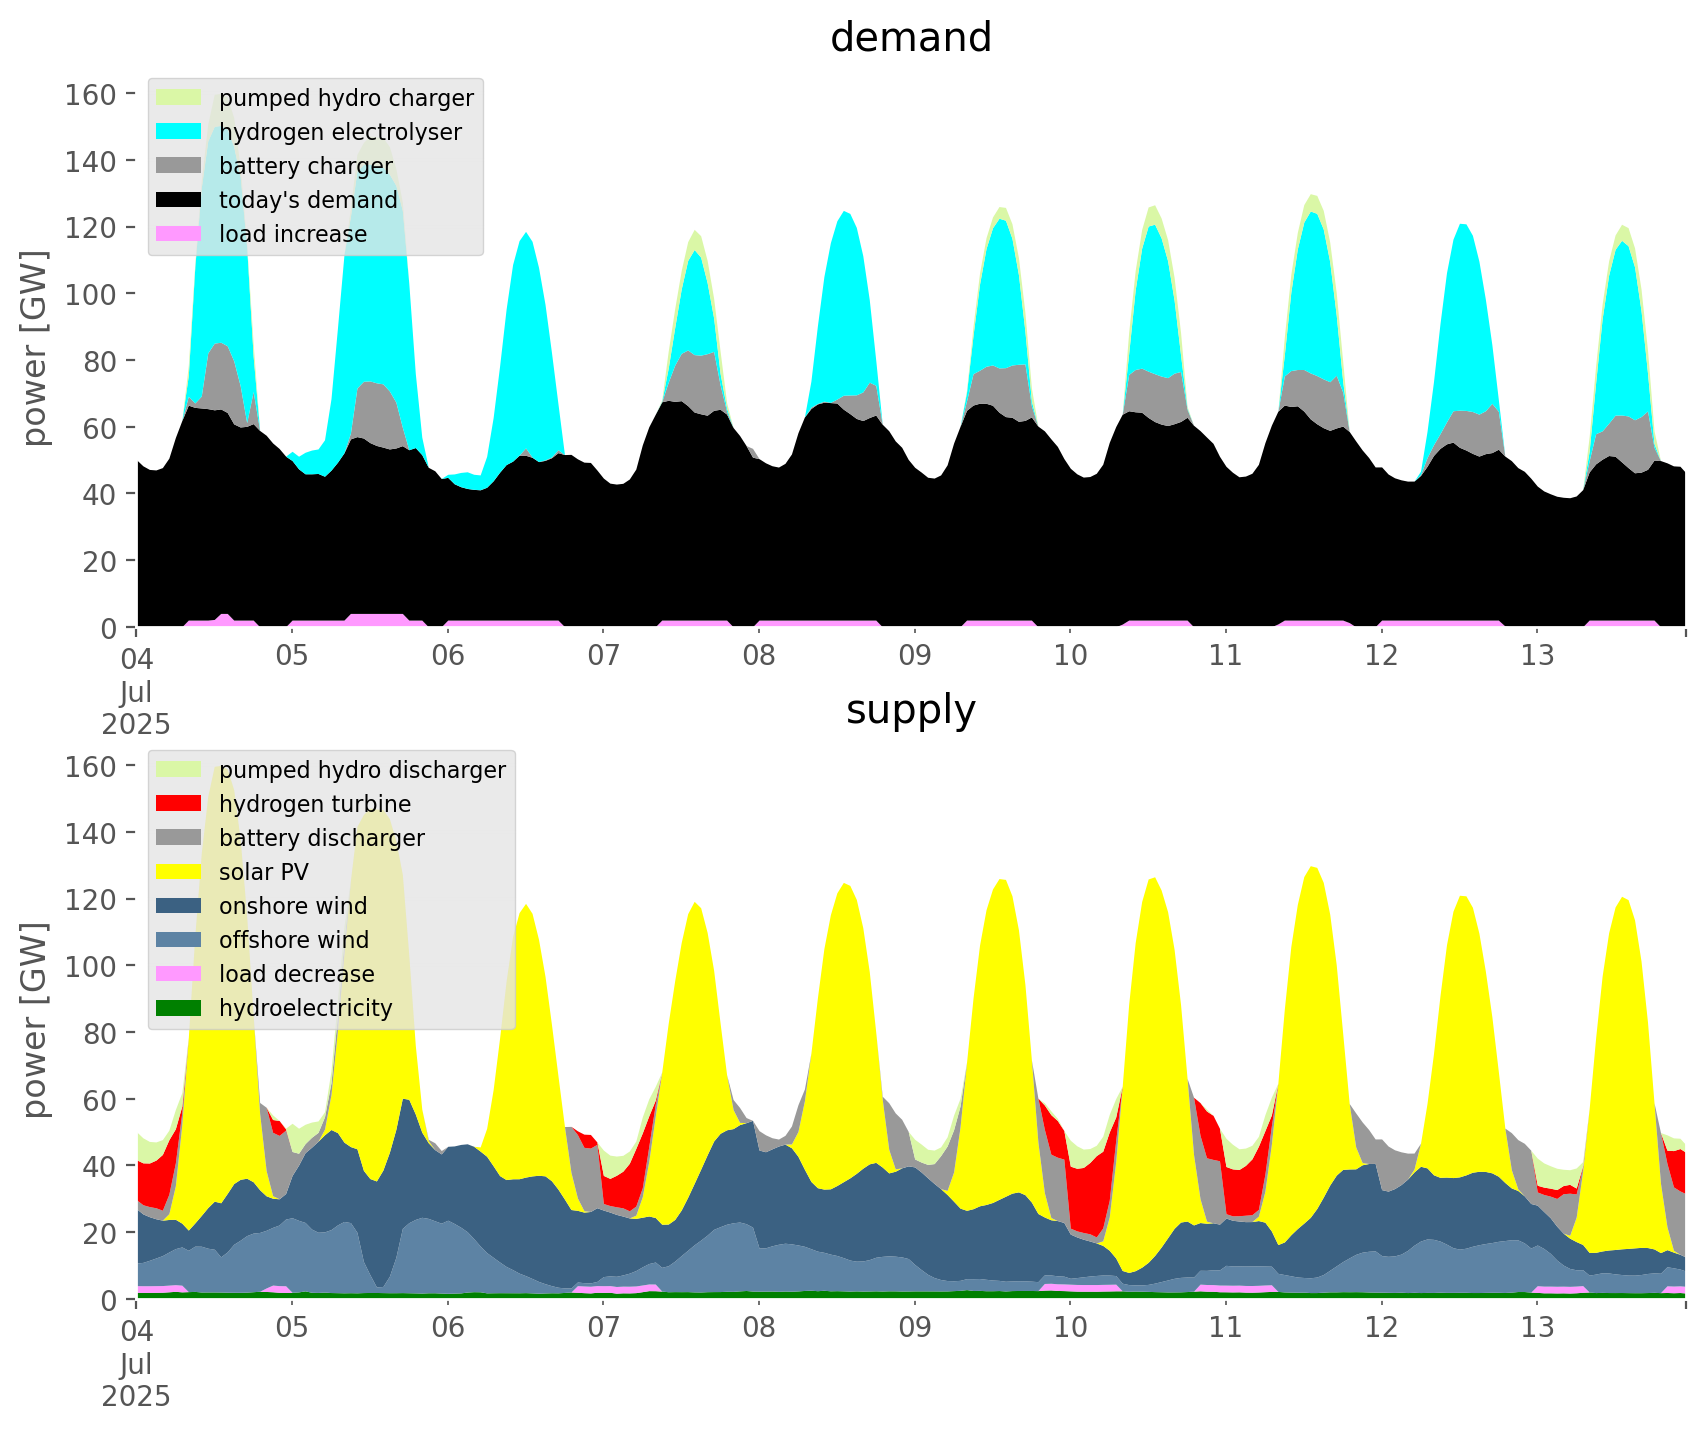Click the dark blue onshore wind swatch
The width and height of the screenshot is (1706, 1431).
[179, 906]
